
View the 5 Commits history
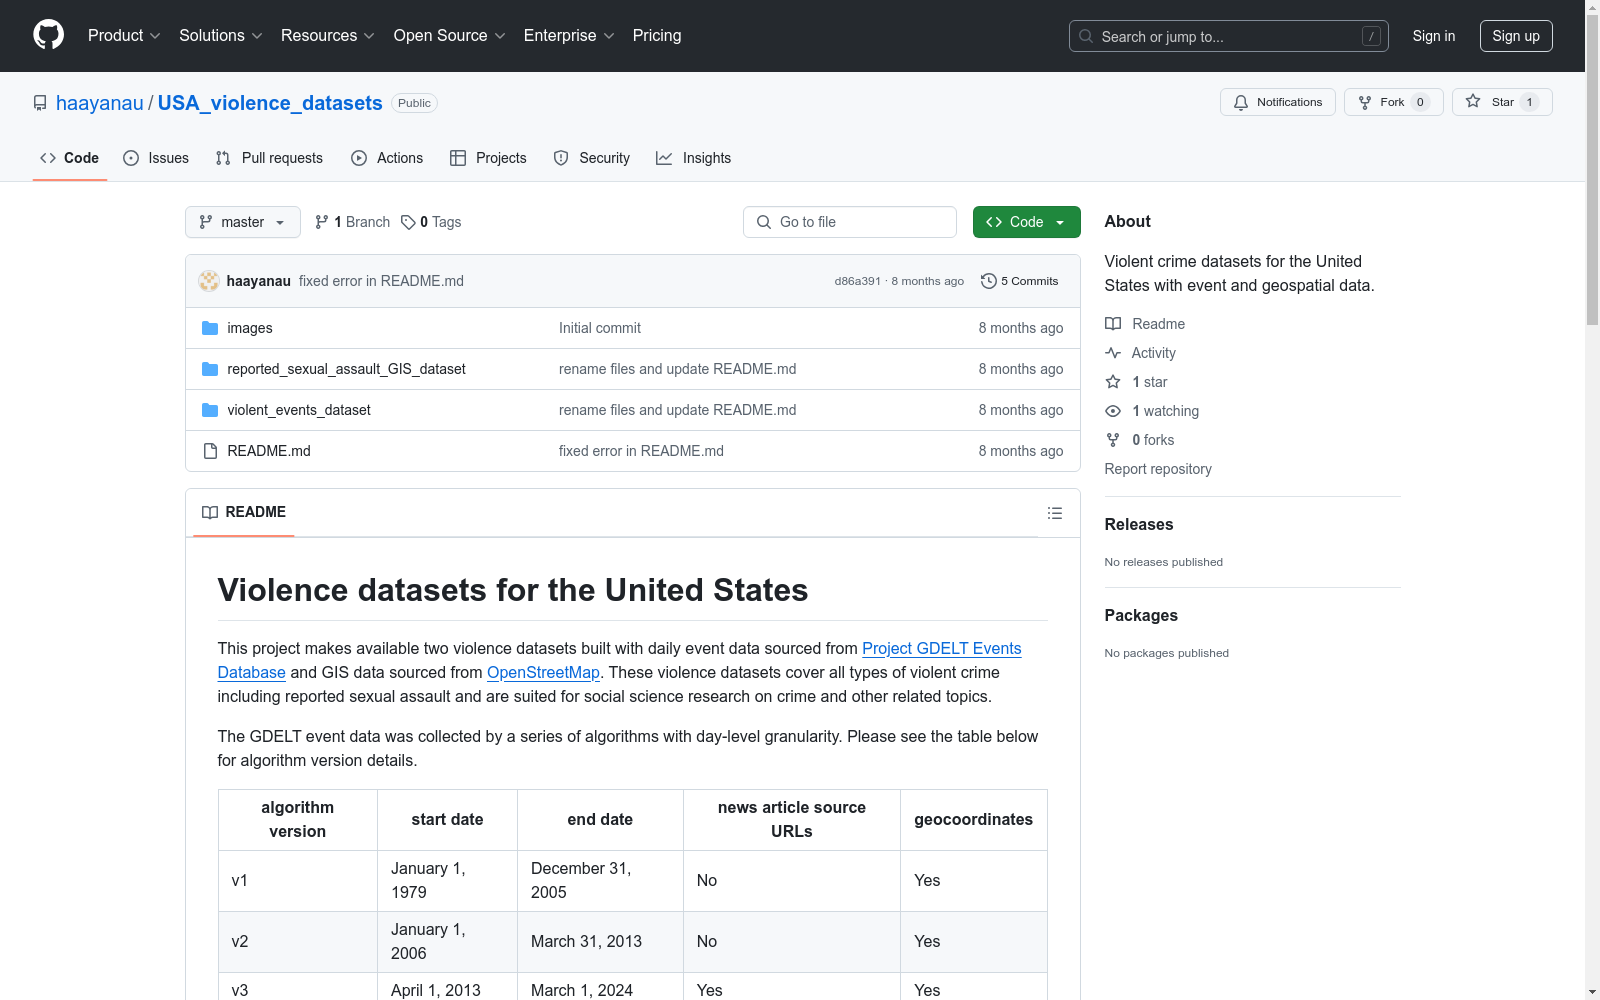pyautogui.click(x=1020, y=281)
